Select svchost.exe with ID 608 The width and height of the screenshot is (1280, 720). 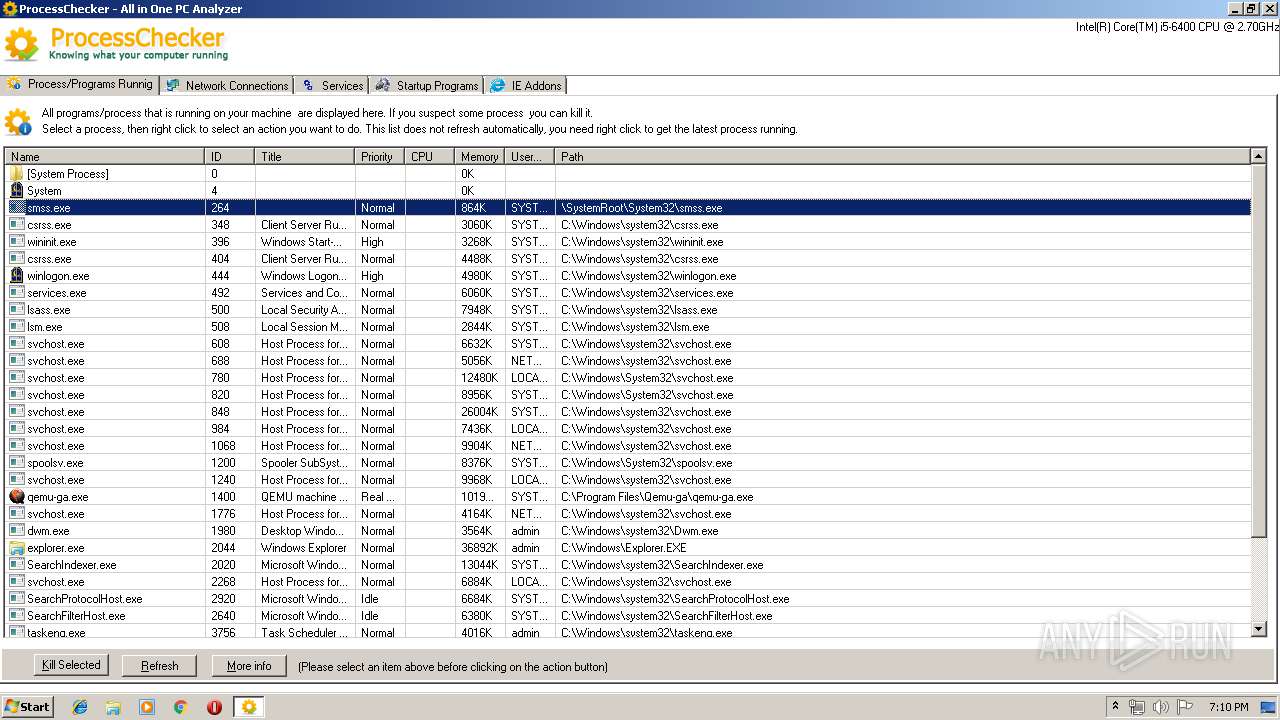point(628,343)
